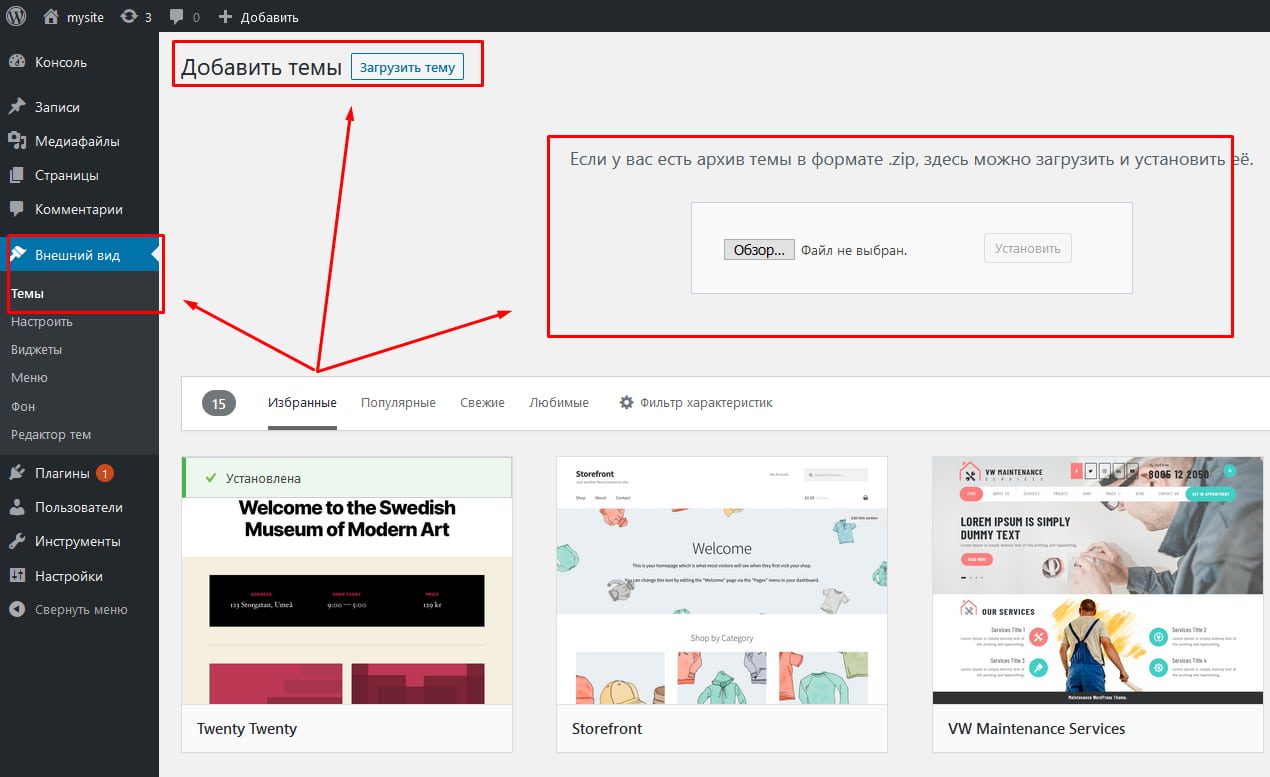The image size is (1270, 777).
Task: Open Фильтр характеристик feature filter
Action: 695,402
